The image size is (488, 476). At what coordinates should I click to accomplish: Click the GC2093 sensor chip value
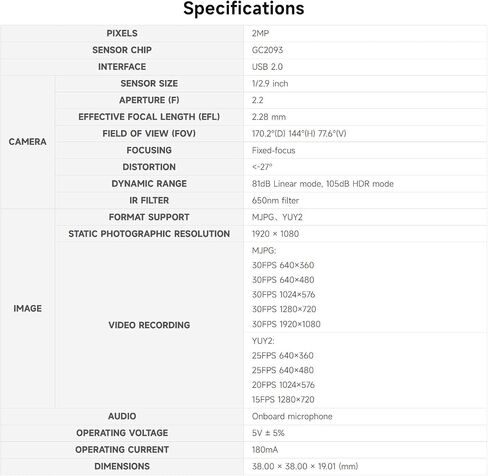pyautogui.click(x=267, y=50)
